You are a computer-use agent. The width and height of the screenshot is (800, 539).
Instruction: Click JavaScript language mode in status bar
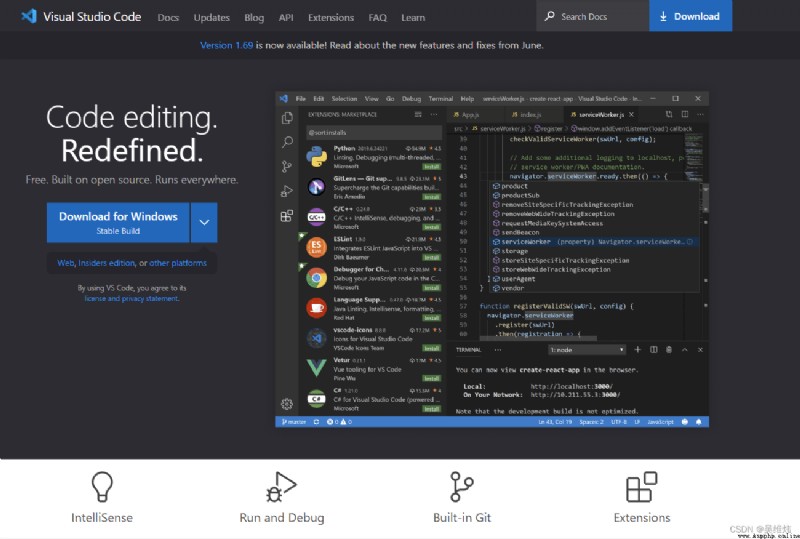click(x=661, y=422)
